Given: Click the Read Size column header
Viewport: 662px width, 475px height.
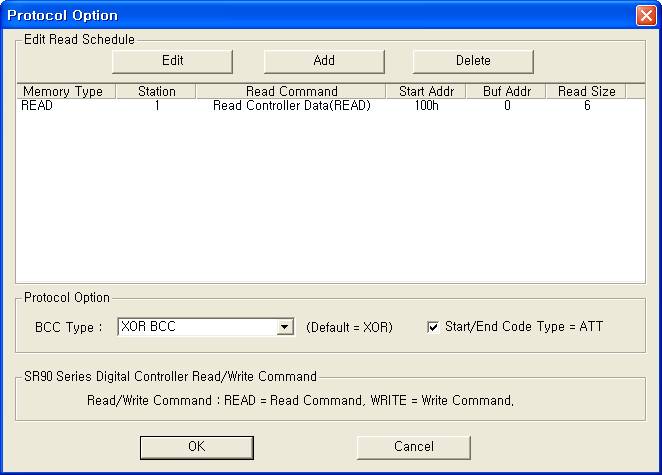Looking at the screenshot, I should (x=586, y=91).
